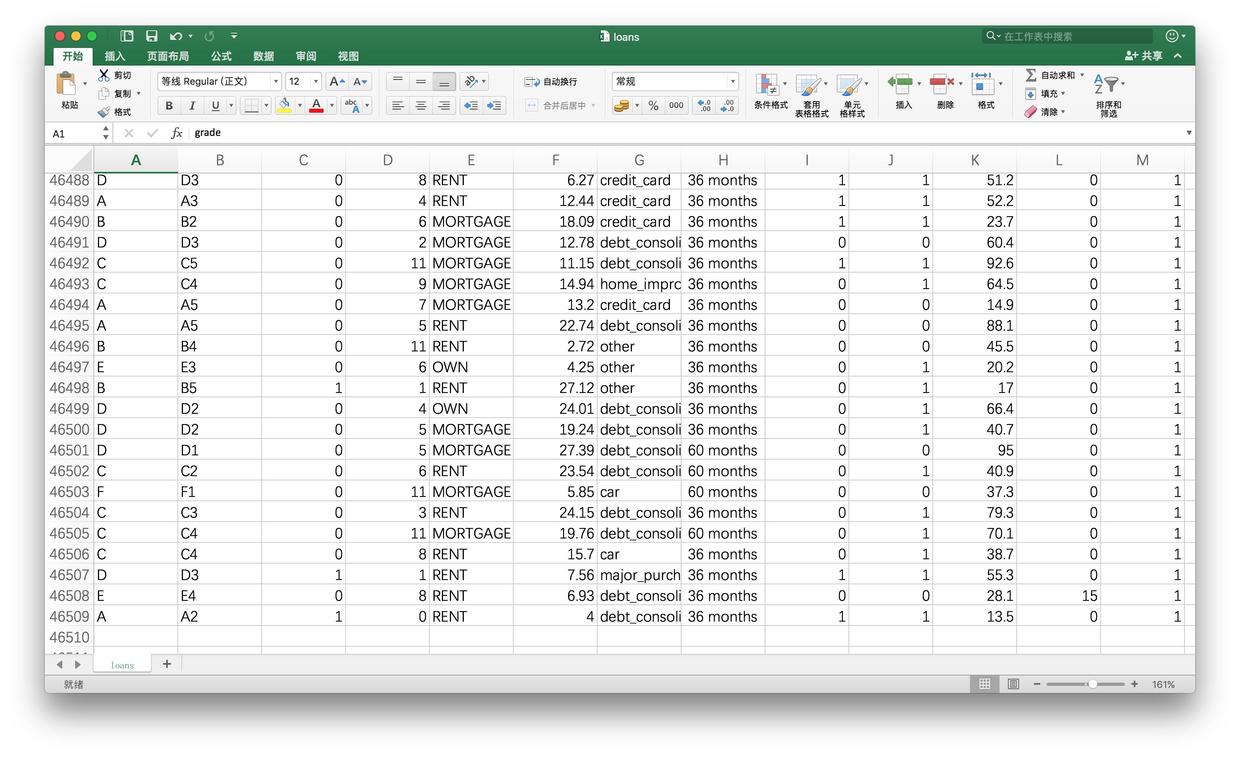Click the Sort and Filter icon

click(1108, 92)
